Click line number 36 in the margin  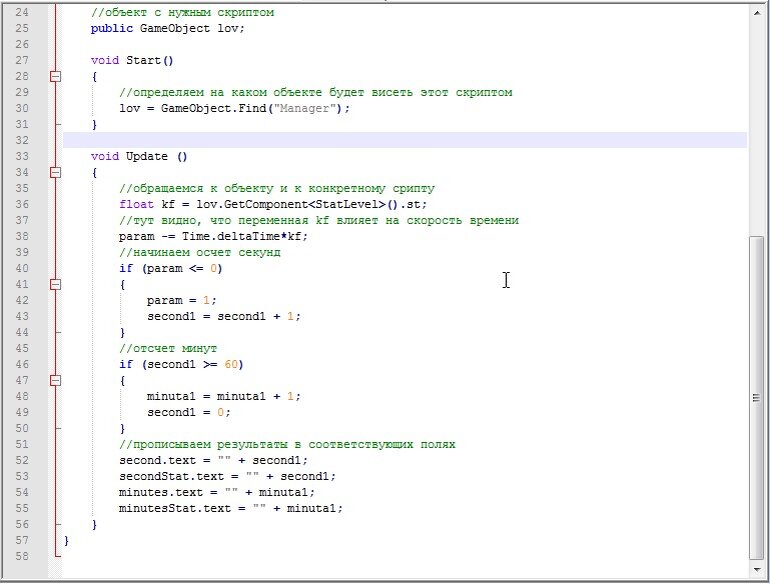[x=22, y=204]
